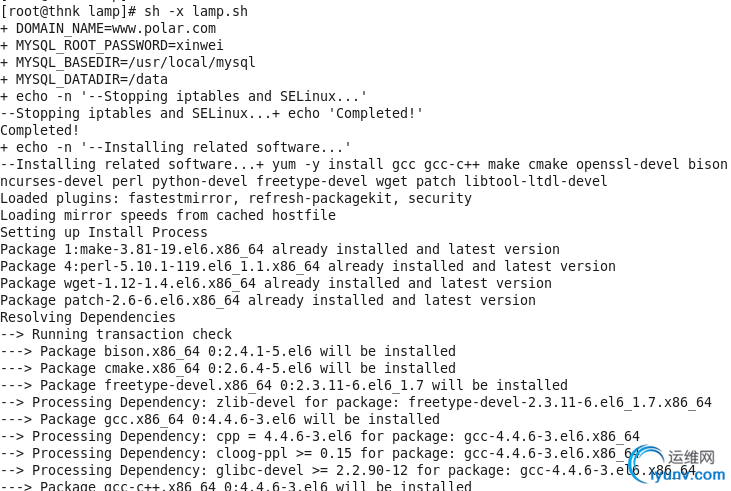Click the MYSQL_DATADIR=/data line
731x491 pixels.
pos(84,79)
